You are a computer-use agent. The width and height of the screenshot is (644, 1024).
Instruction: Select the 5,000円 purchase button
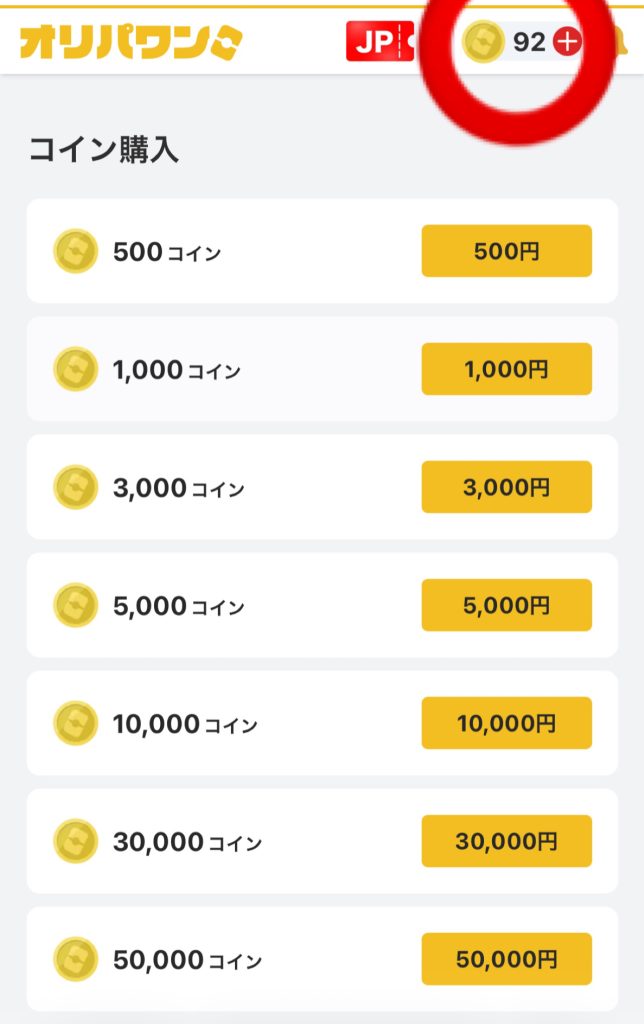506,605
